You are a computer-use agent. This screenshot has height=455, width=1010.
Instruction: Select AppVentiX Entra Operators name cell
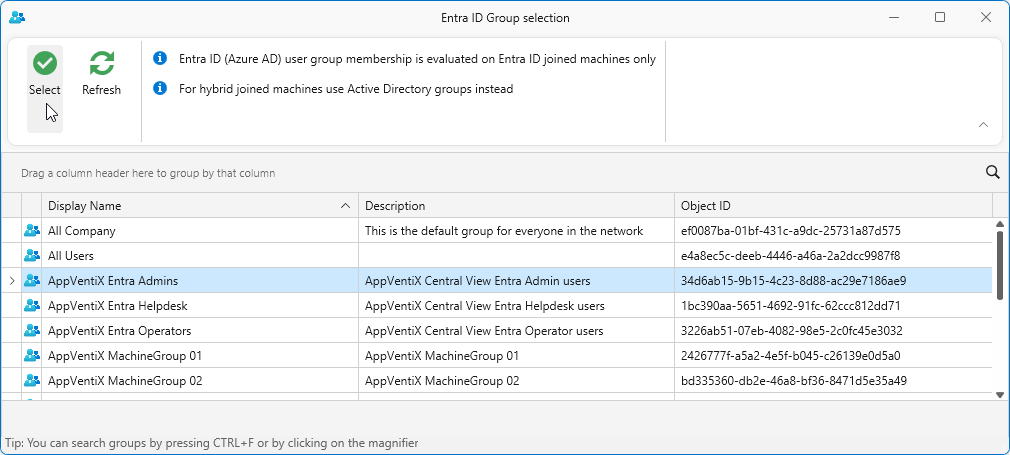pyautogui.click(x=200, y=331)
